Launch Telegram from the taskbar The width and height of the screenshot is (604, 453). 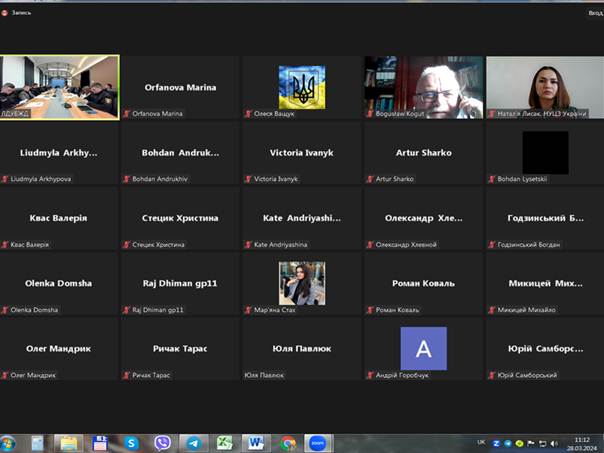193,442
